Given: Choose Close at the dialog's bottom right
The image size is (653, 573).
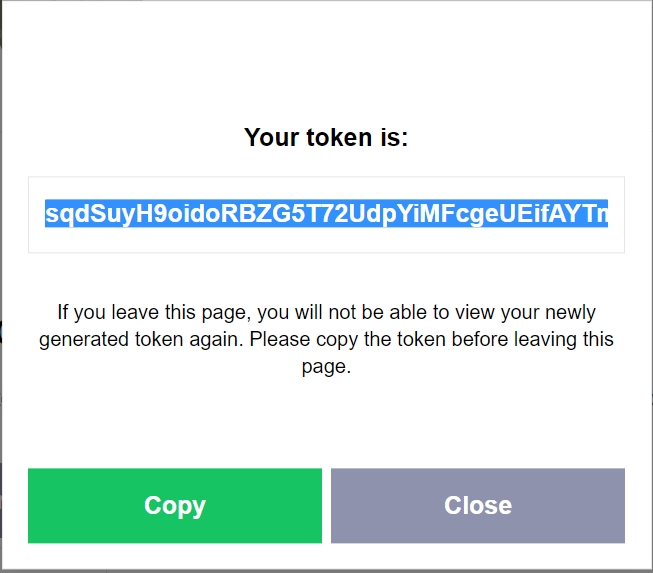Looking at the screenshot, I should pyautogui.click(x=477, y=505).
